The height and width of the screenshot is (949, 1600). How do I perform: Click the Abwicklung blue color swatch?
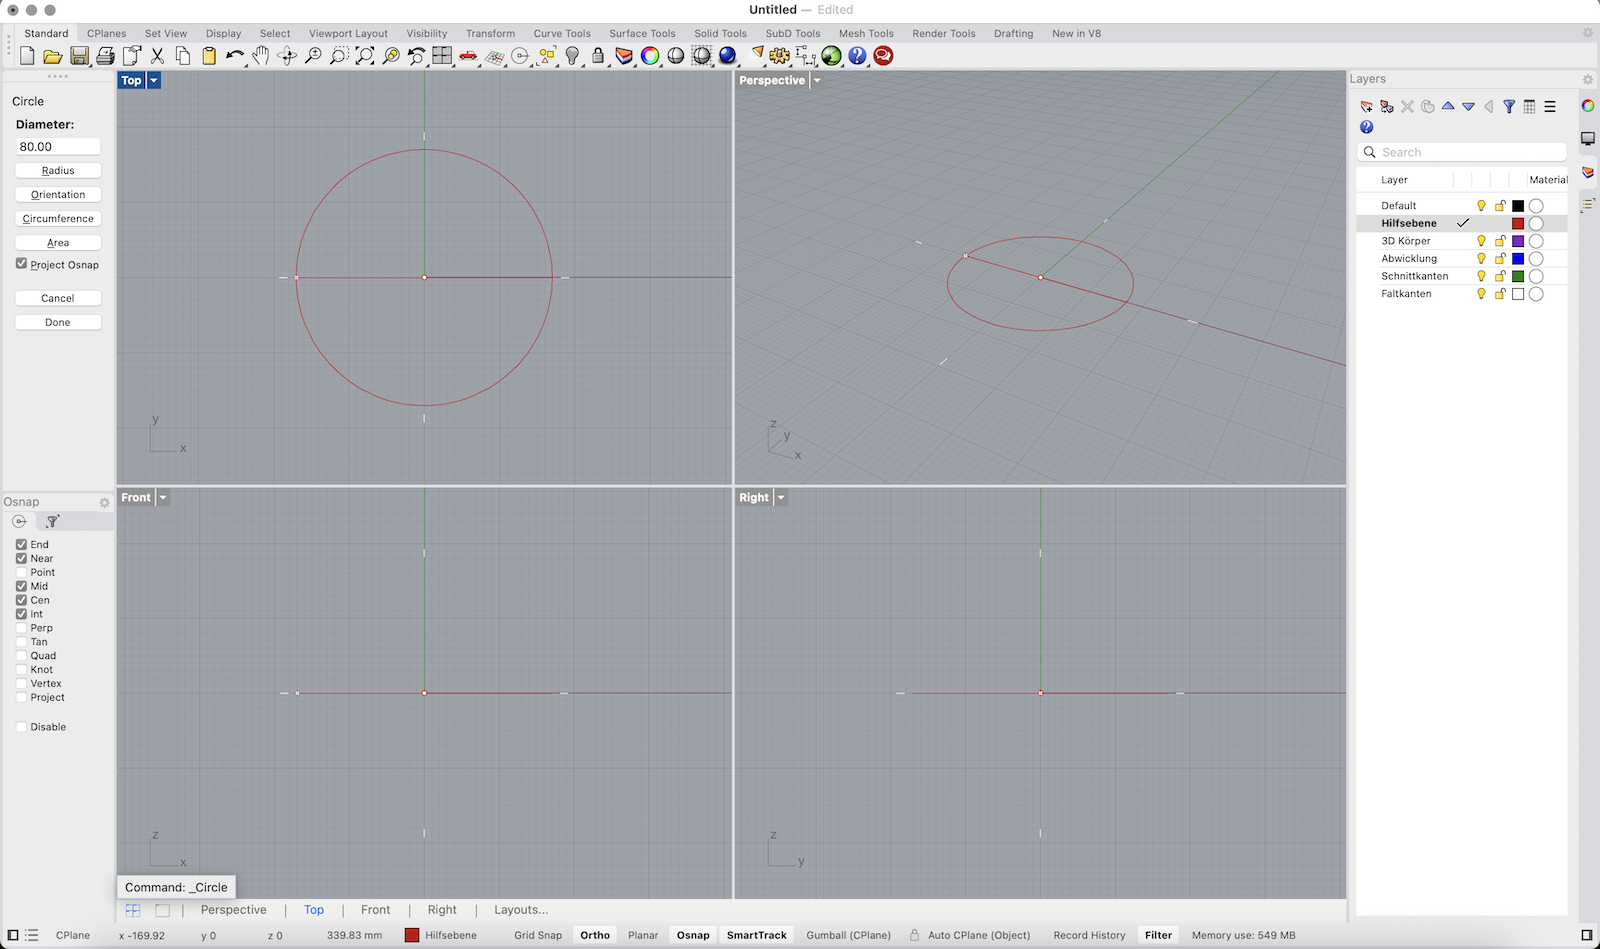[1518, 259]
